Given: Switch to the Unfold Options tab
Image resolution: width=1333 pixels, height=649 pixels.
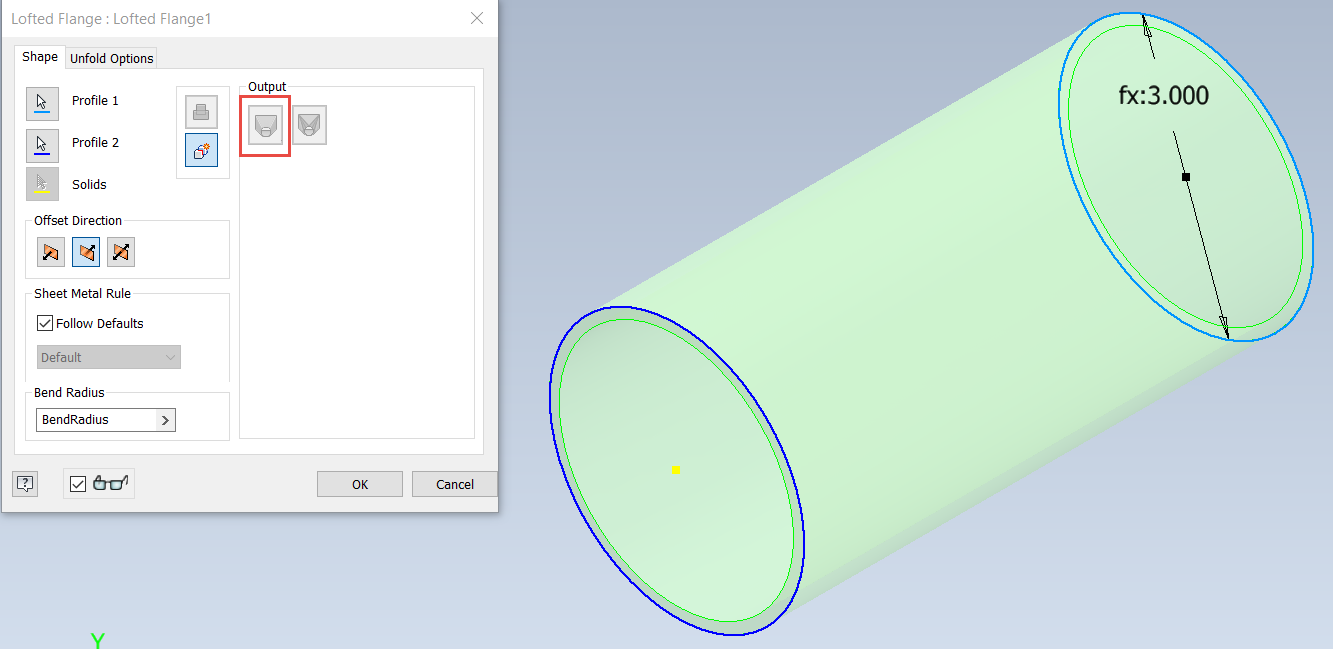Looking at the screenshot, I should 111,58.
